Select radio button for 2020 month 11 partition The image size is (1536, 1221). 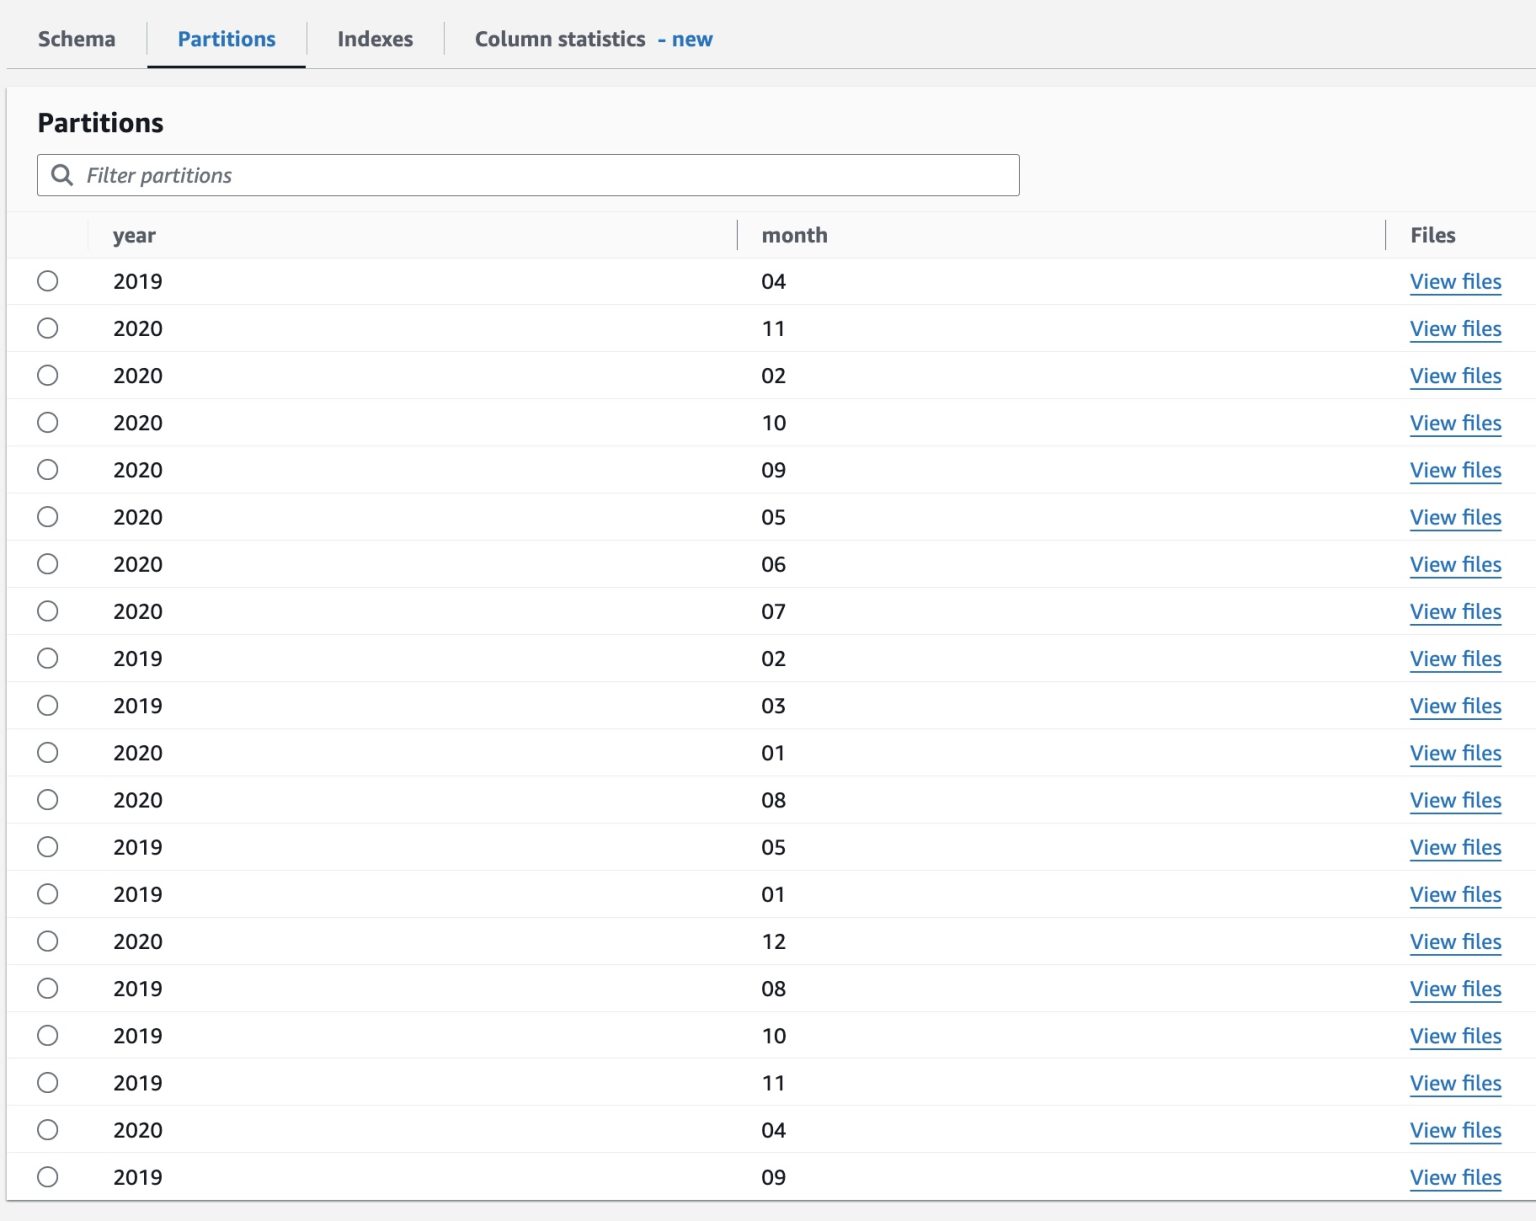coord(48,328)
